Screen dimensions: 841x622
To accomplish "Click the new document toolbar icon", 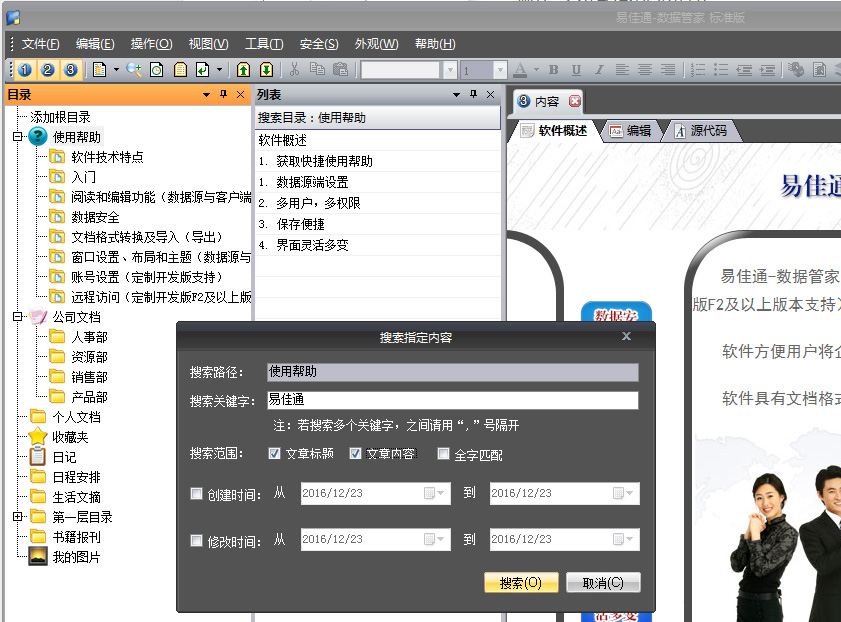I will (99, 70).
